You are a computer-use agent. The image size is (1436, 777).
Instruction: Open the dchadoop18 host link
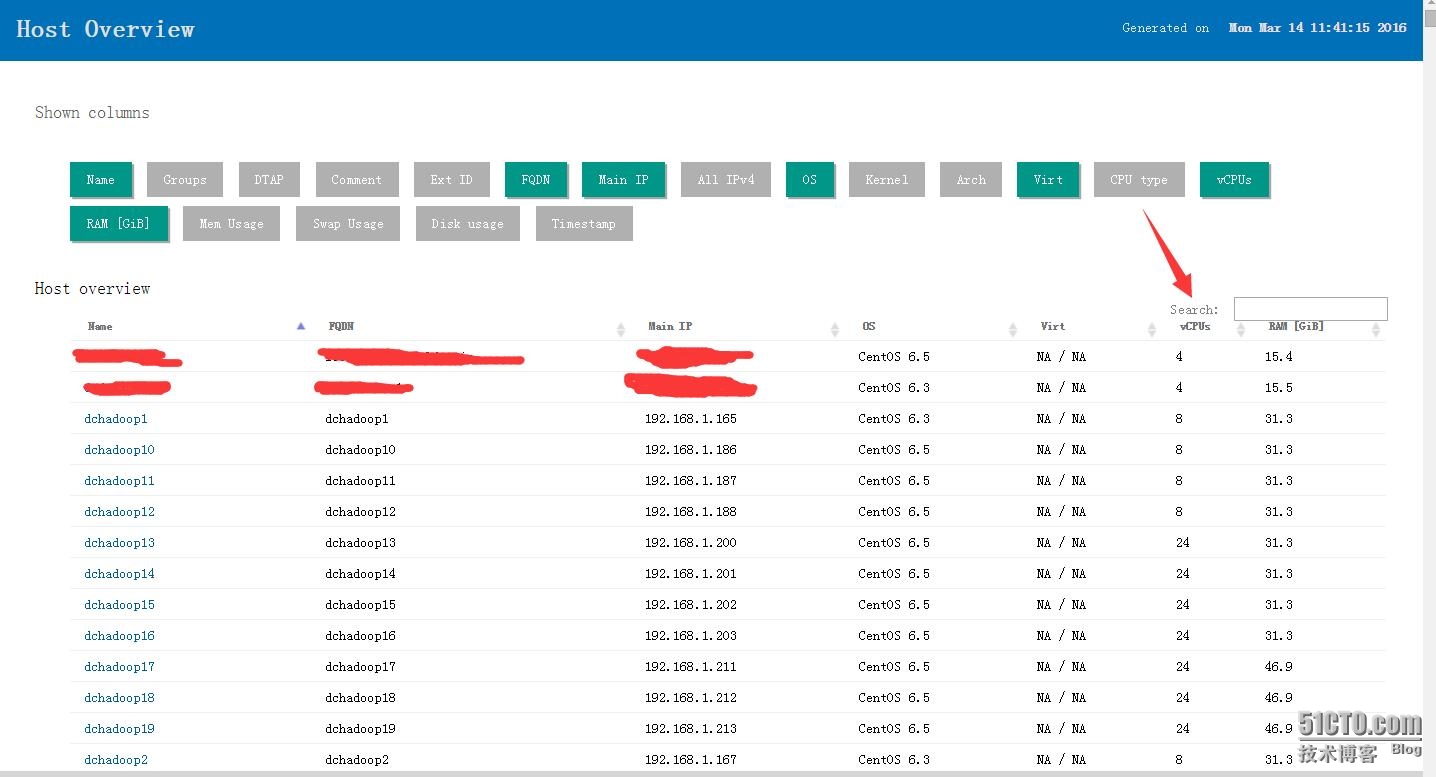(119, 697)
